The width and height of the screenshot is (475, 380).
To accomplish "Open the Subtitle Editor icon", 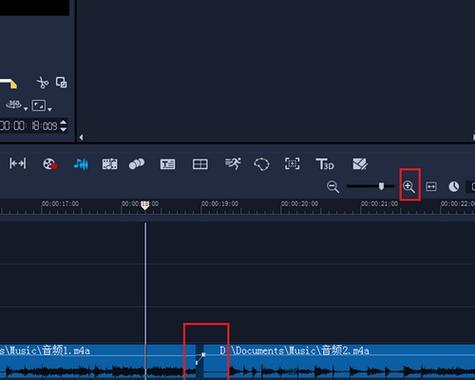I will pos(167,164).
